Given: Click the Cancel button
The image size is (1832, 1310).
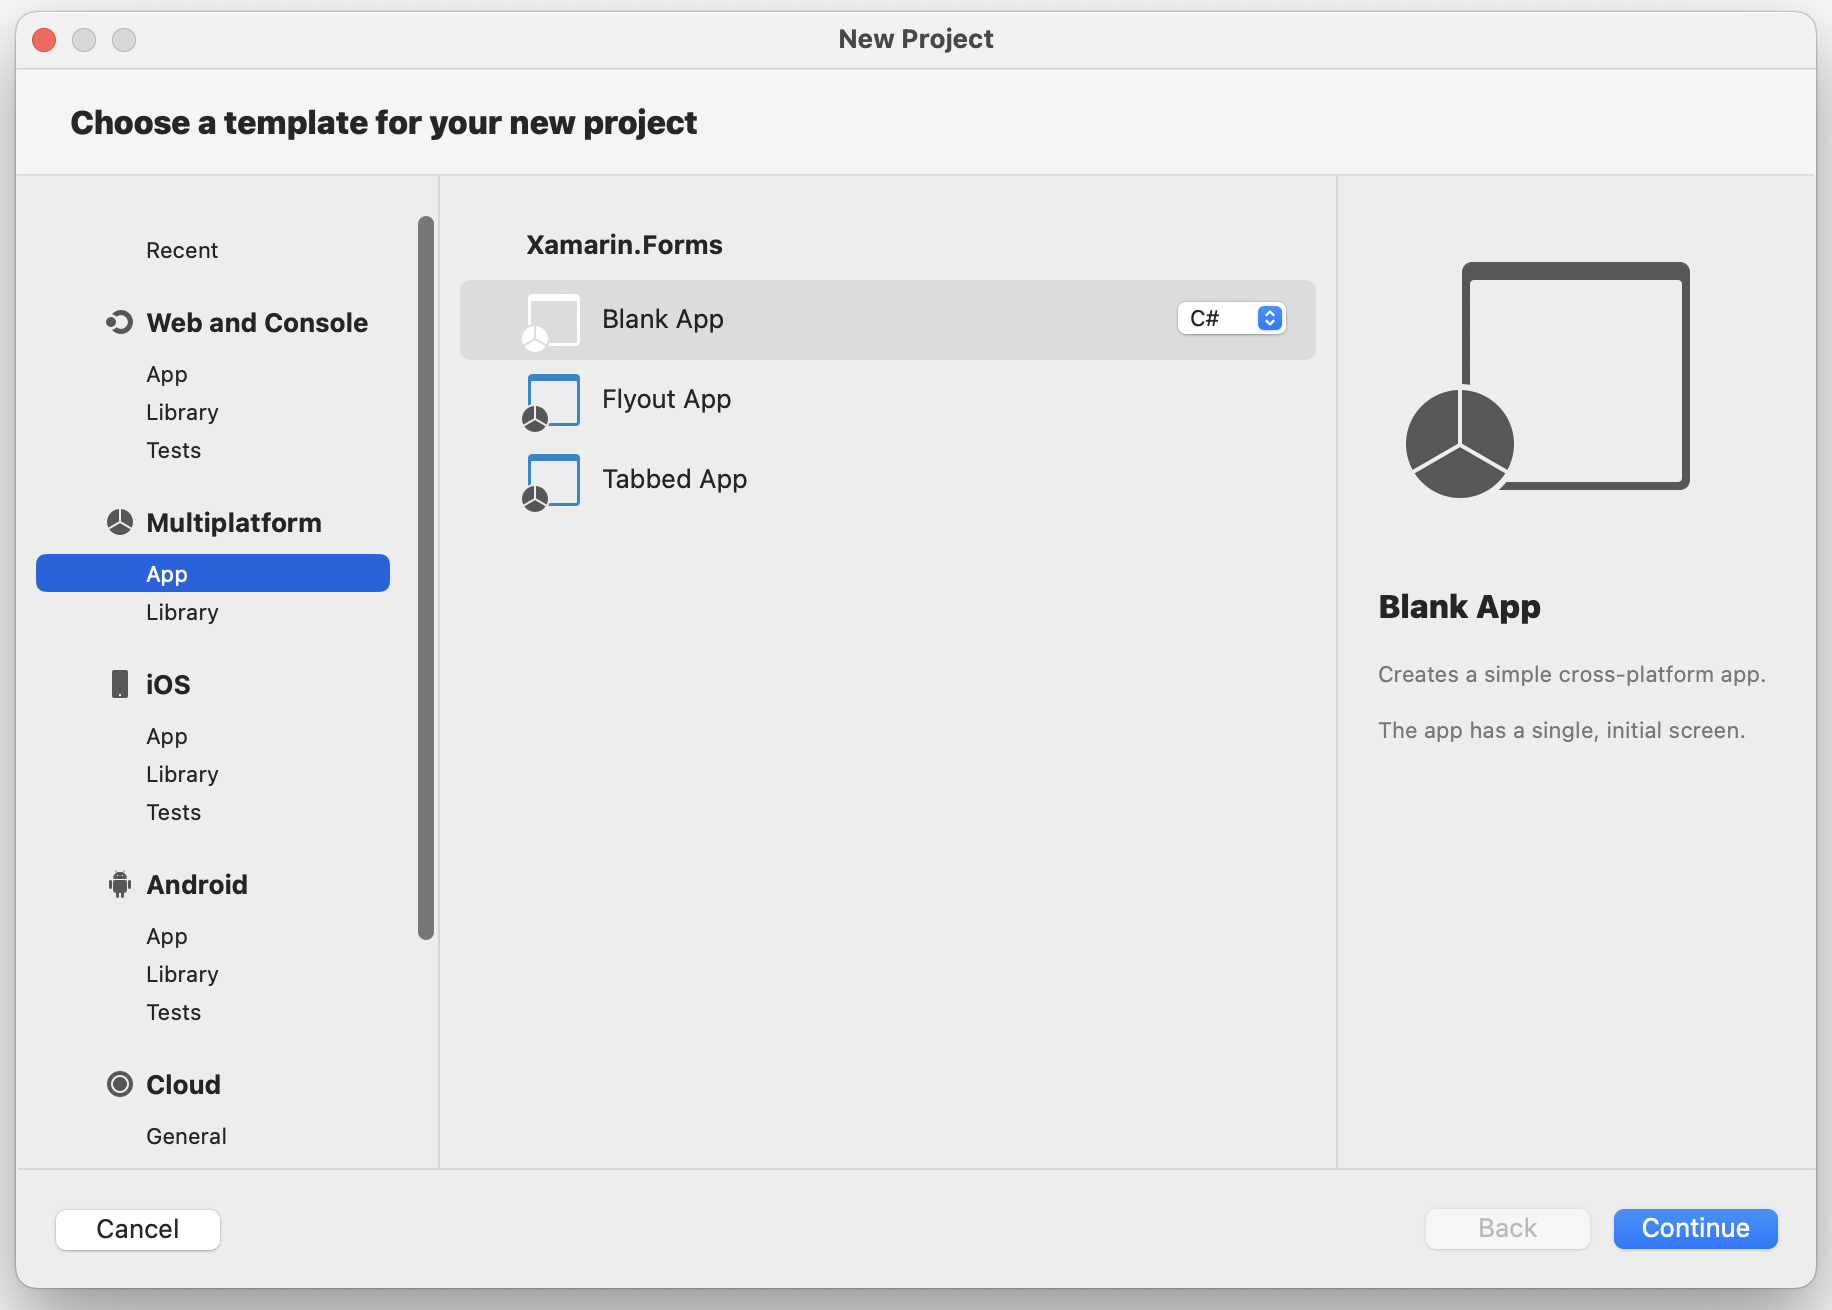Looking at the screenshot, I should (x=137, y=1229).
